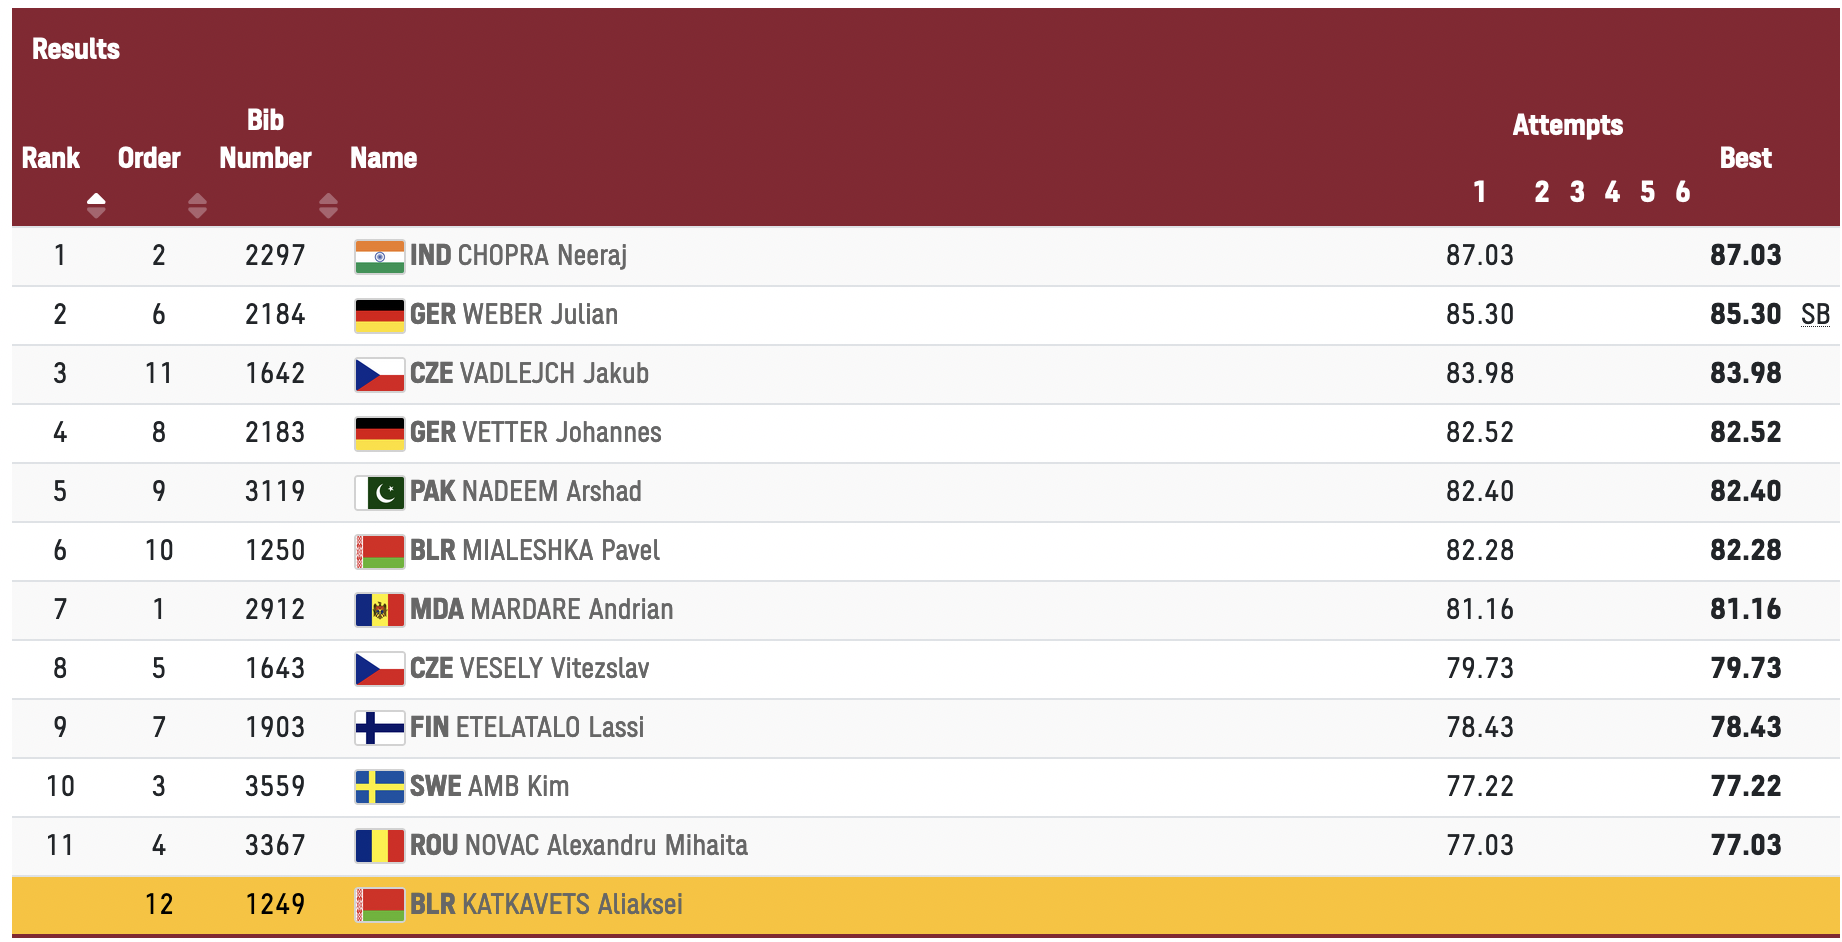Sort the table by Order arrows
Screen dimensions: 1842x942
197,205
